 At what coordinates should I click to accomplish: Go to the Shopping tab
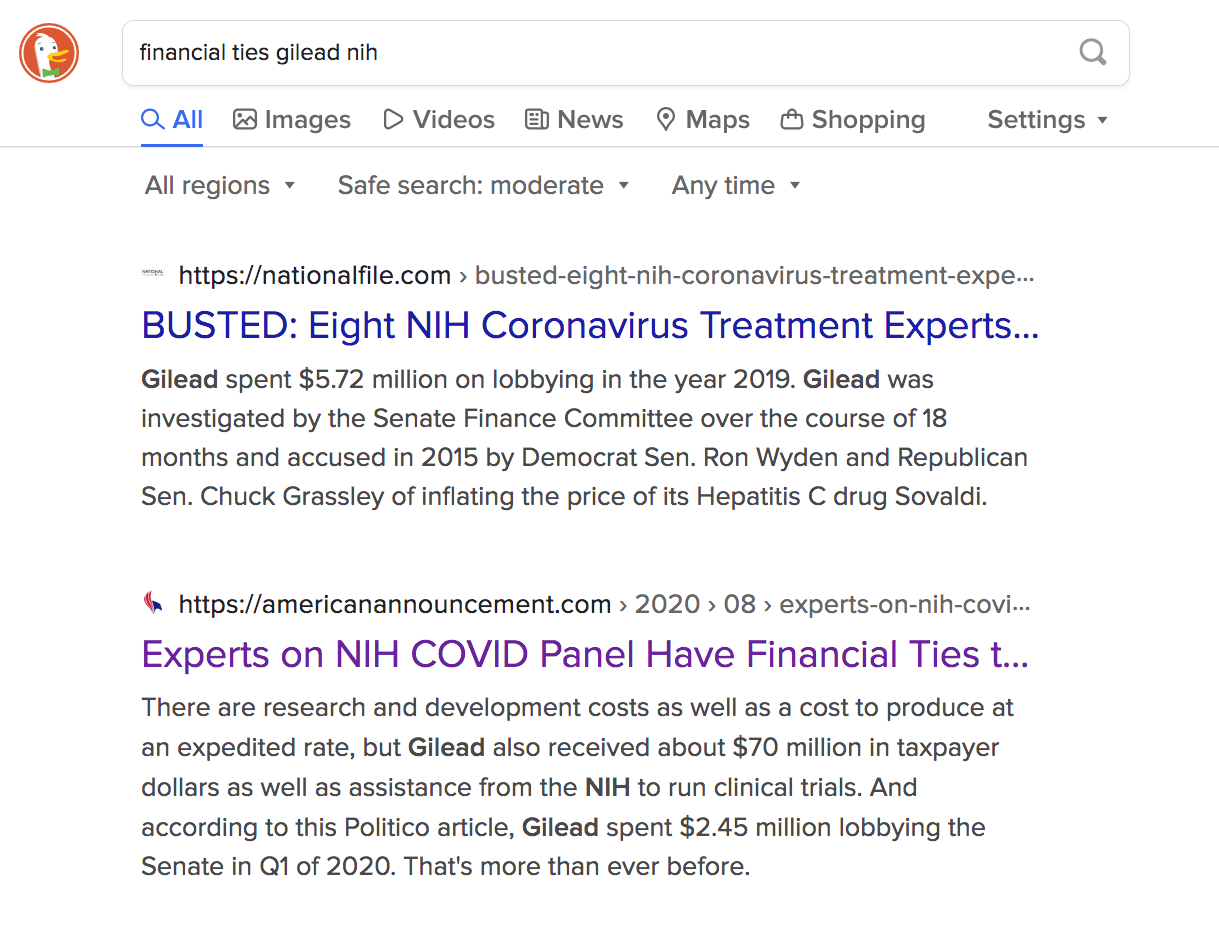[853, 120]
